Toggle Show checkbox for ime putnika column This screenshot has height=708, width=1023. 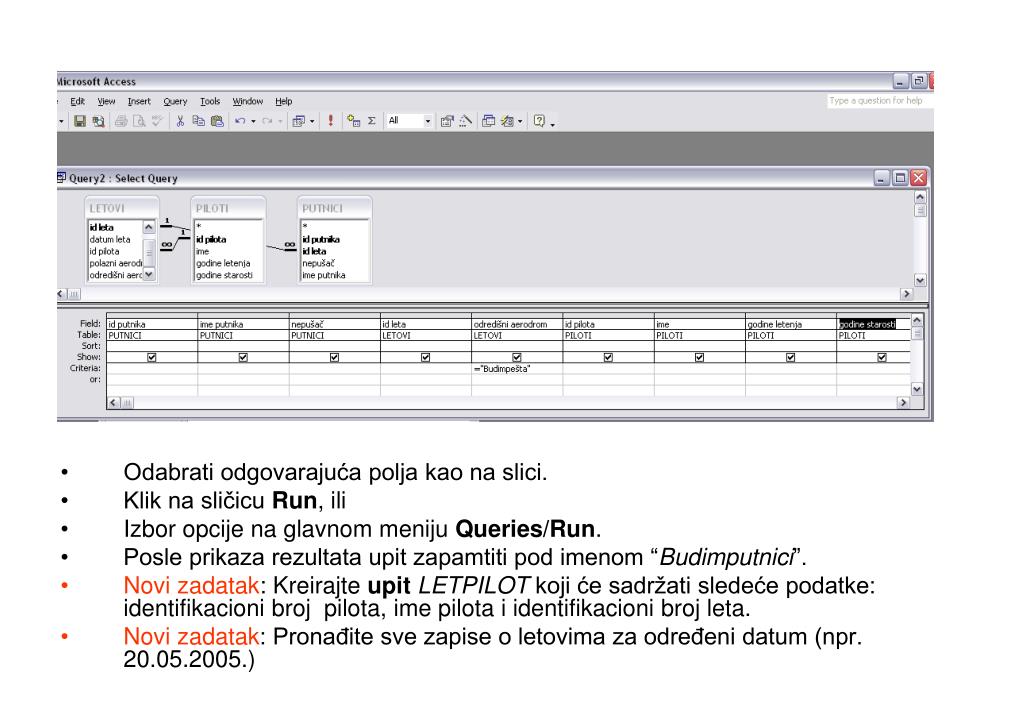[243, 358]
